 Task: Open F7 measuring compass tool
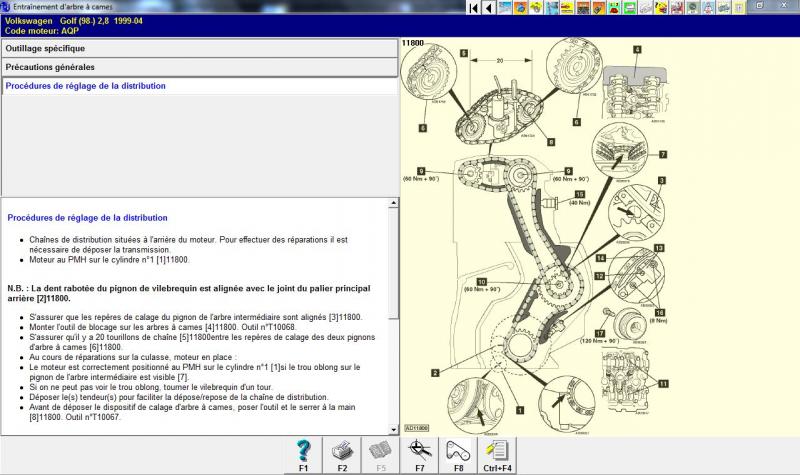click(419, 455)
